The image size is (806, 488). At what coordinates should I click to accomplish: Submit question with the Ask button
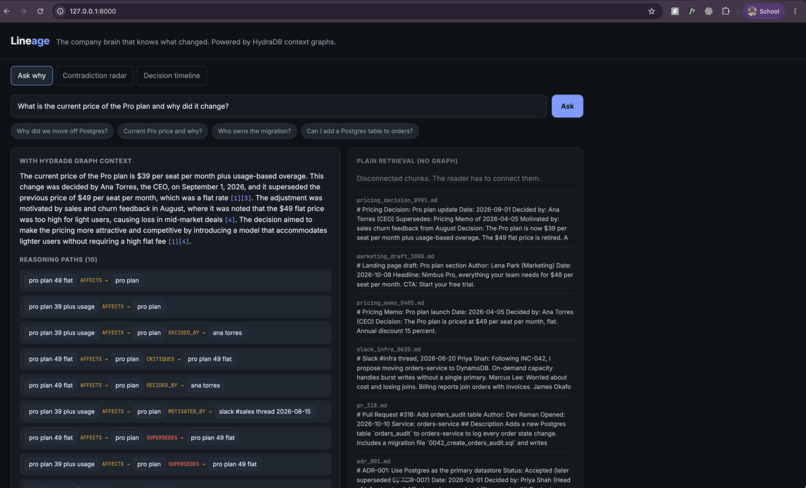tap(567, 106)
